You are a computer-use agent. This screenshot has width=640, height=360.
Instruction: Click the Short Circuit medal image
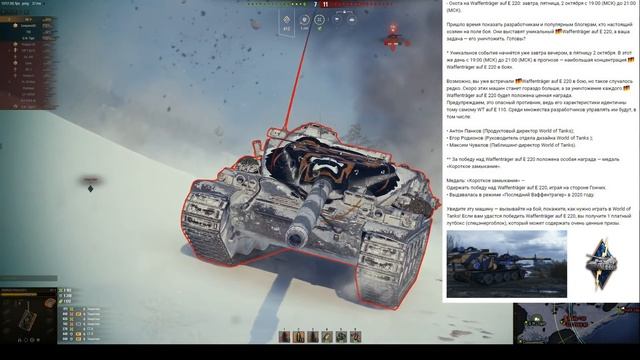click(x=601, y=264)
